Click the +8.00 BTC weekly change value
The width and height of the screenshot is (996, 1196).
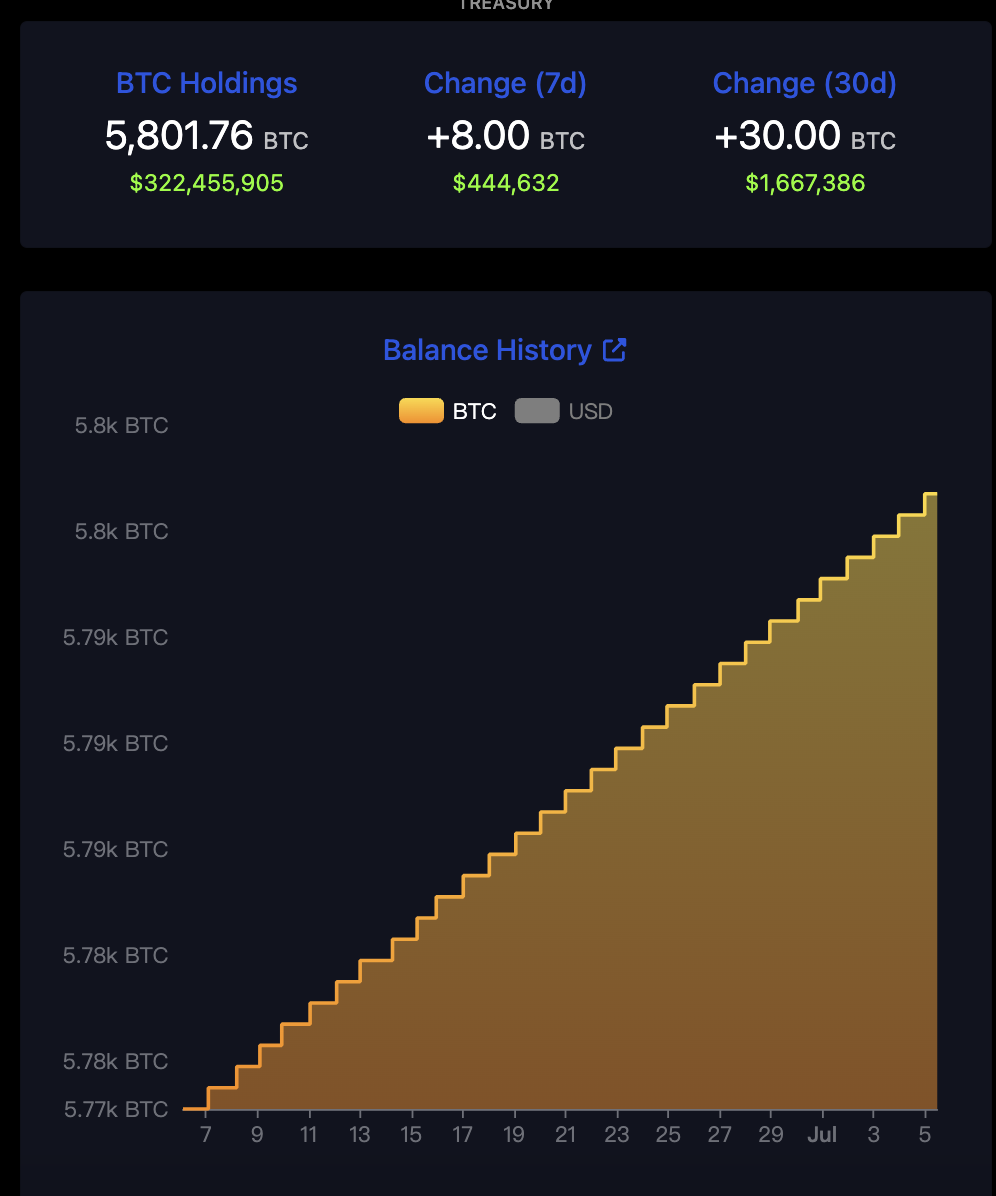(478, 136)
